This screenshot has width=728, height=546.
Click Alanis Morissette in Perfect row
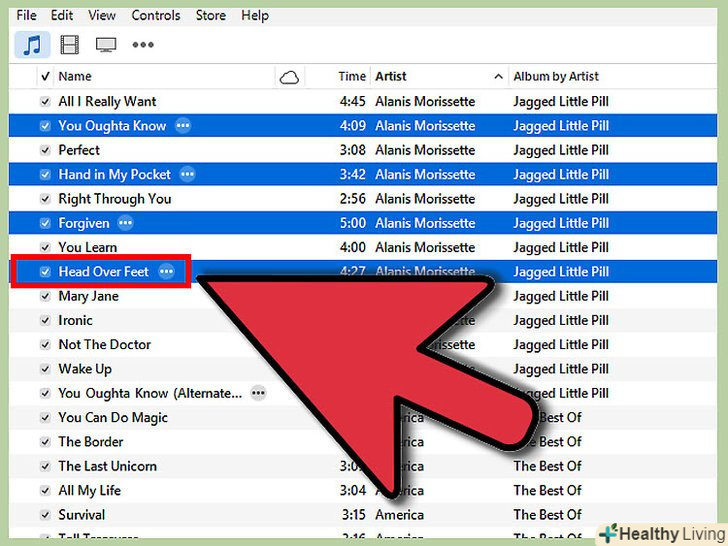pyautogui.click(x=425, y=150)
